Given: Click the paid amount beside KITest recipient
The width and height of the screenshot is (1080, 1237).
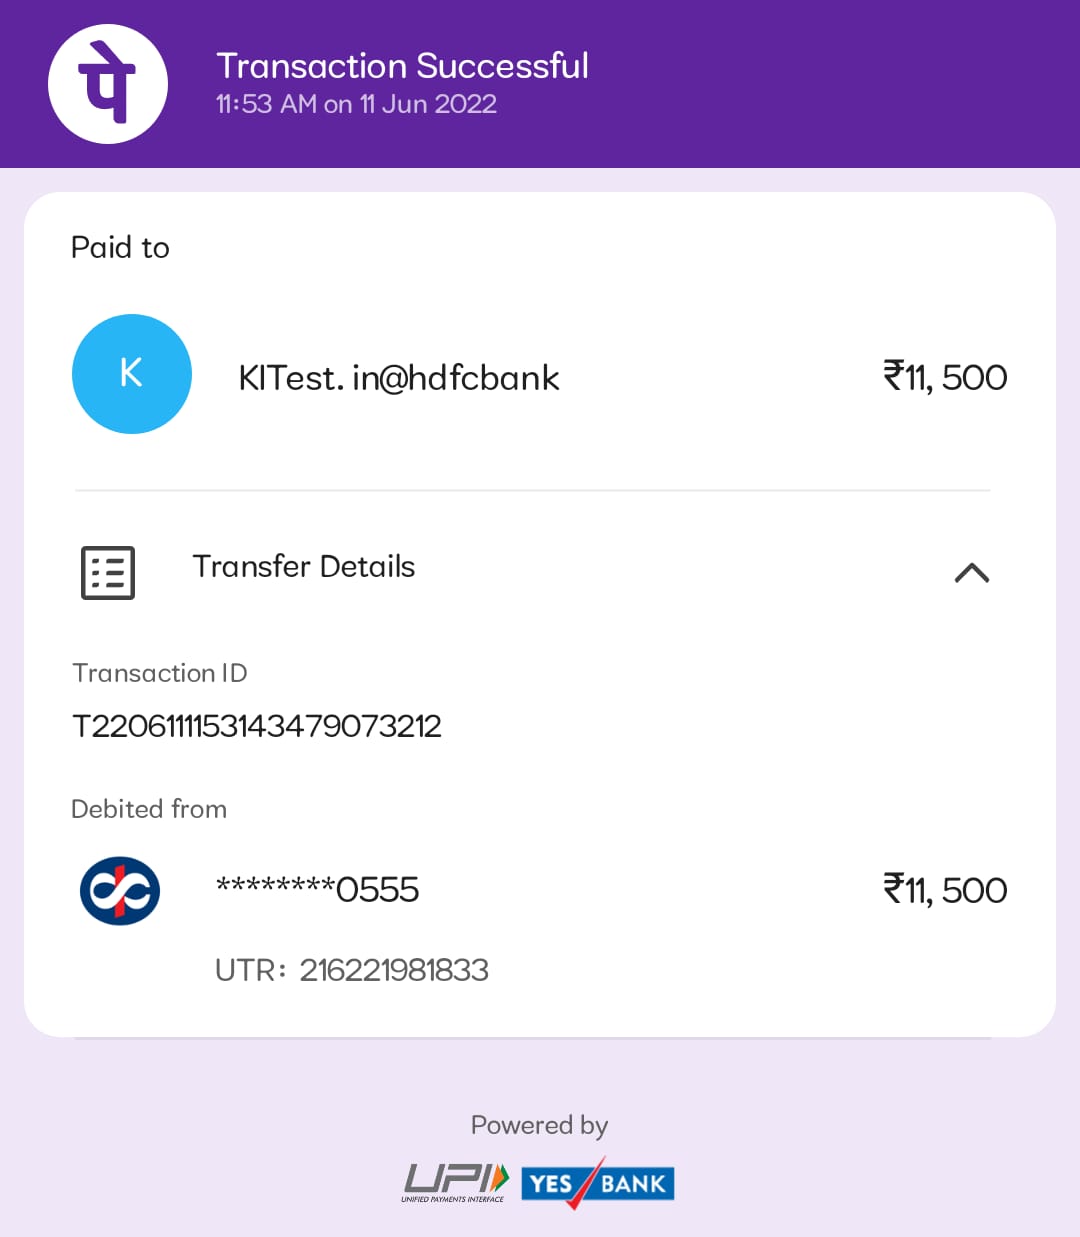Looking at the screenshot, I should [944, 378].
